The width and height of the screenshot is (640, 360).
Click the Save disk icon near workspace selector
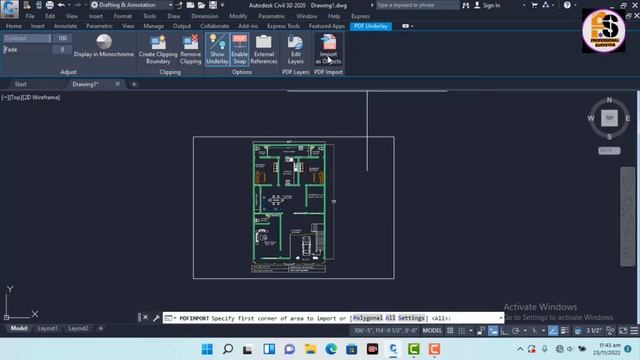[x=213, y=5]
